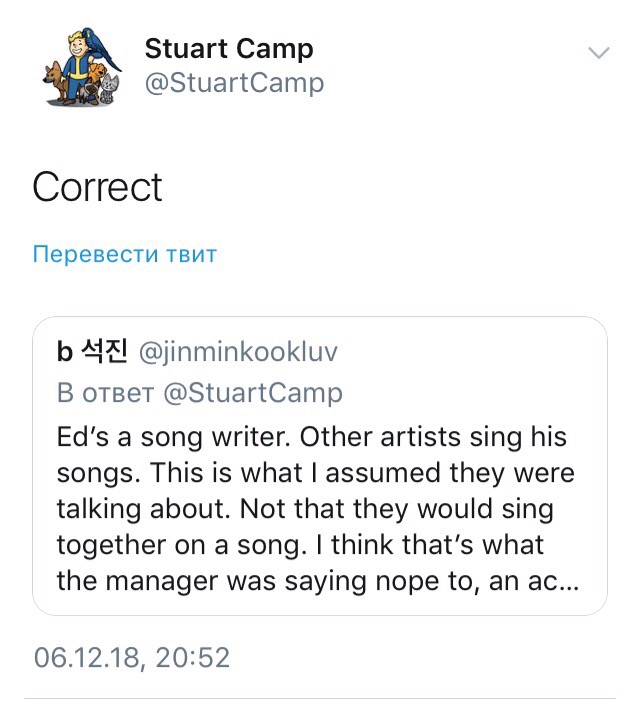The width and height of the screenshot is (640, 708).
Task: Click the "Stuart Camp" display name
Action: pyautogui.click(x=228, y=48)
